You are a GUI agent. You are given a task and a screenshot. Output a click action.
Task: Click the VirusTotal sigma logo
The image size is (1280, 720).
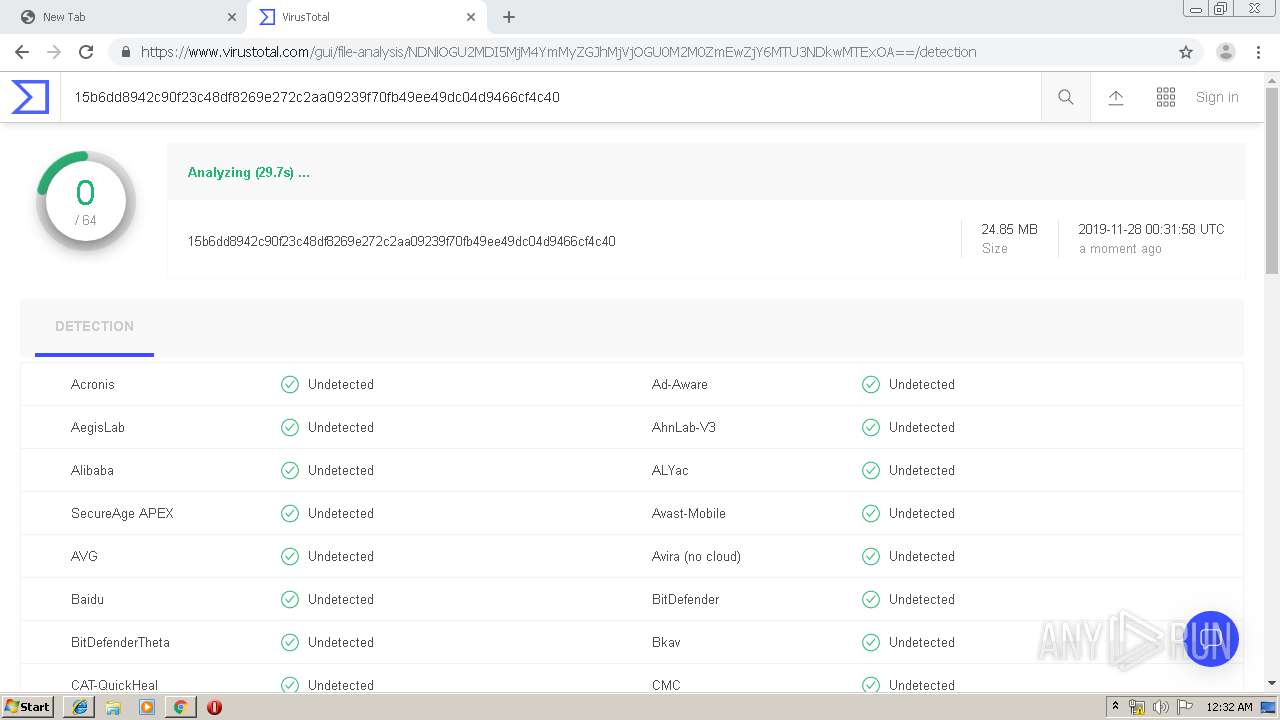tap(30, 97)
